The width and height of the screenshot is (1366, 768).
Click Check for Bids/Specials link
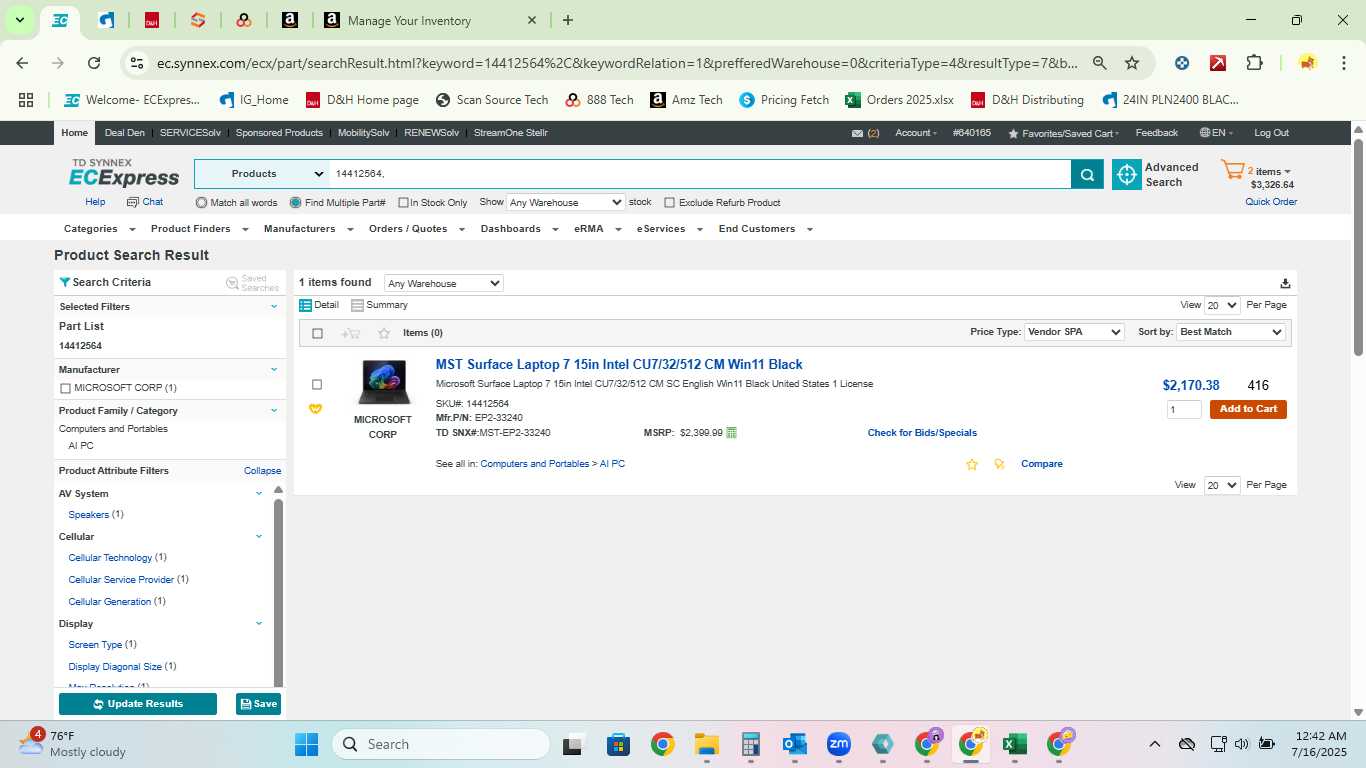(x=922, y=433)
